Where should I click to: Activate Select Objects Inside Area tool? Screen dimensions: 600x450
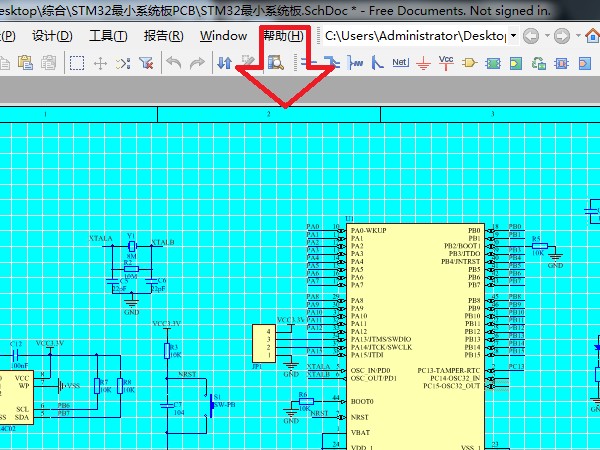coord(77,63)
